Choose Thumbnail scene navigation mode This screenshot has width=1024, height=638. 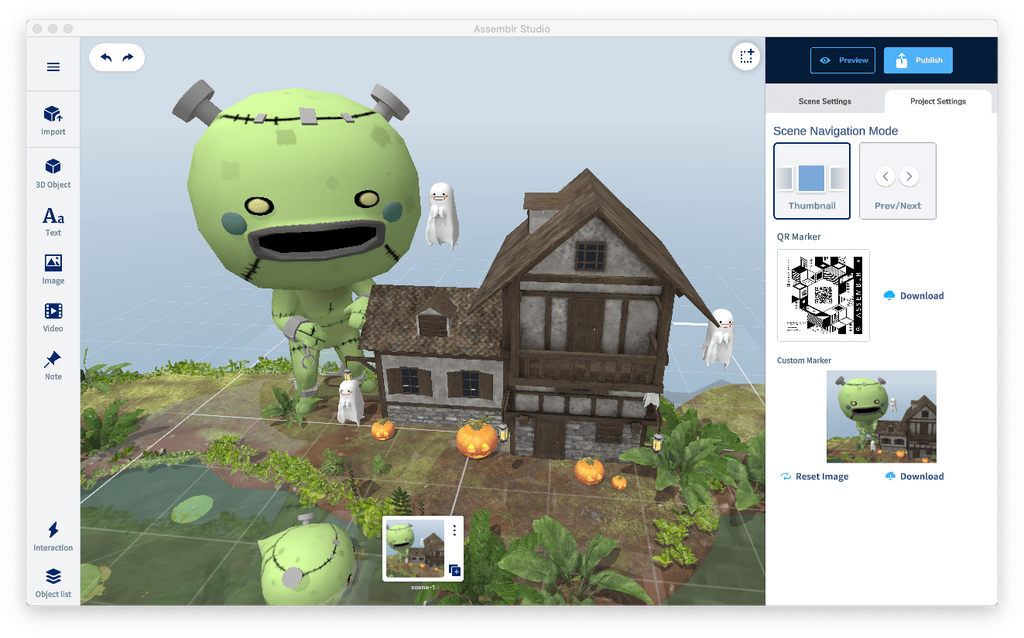(x=812, y=181)
